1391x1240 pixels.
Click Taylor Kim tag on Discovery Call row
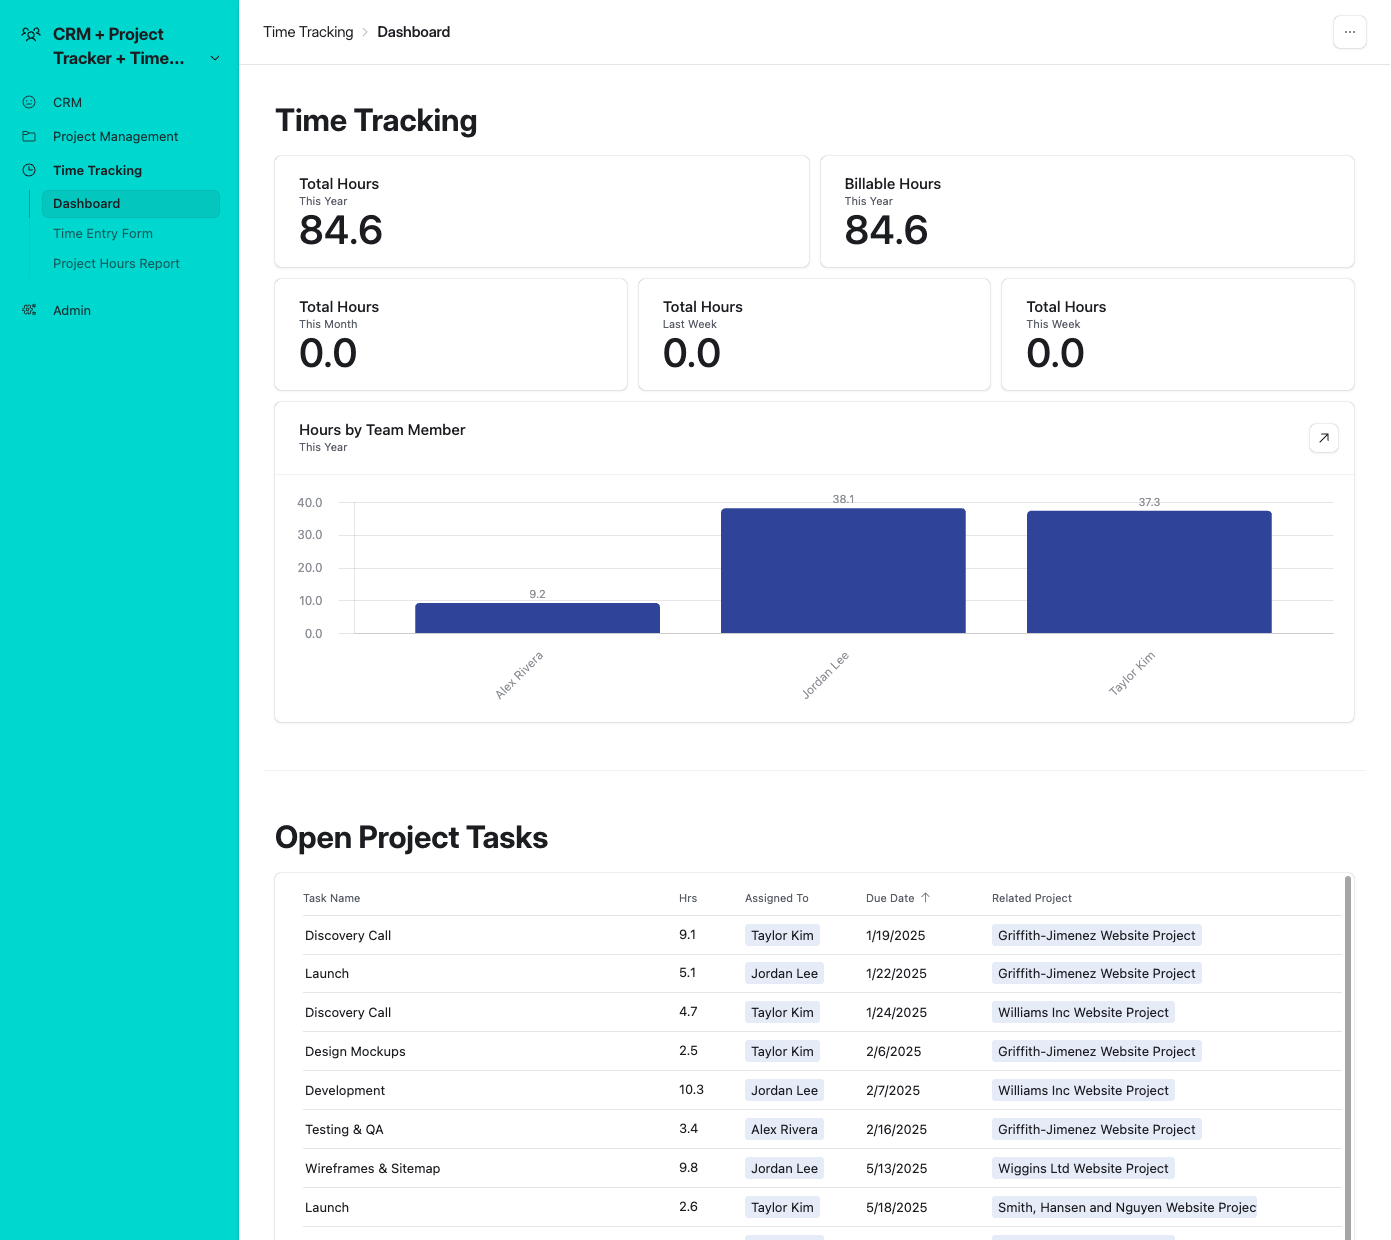pyautogui.click(x=782, y=935)
